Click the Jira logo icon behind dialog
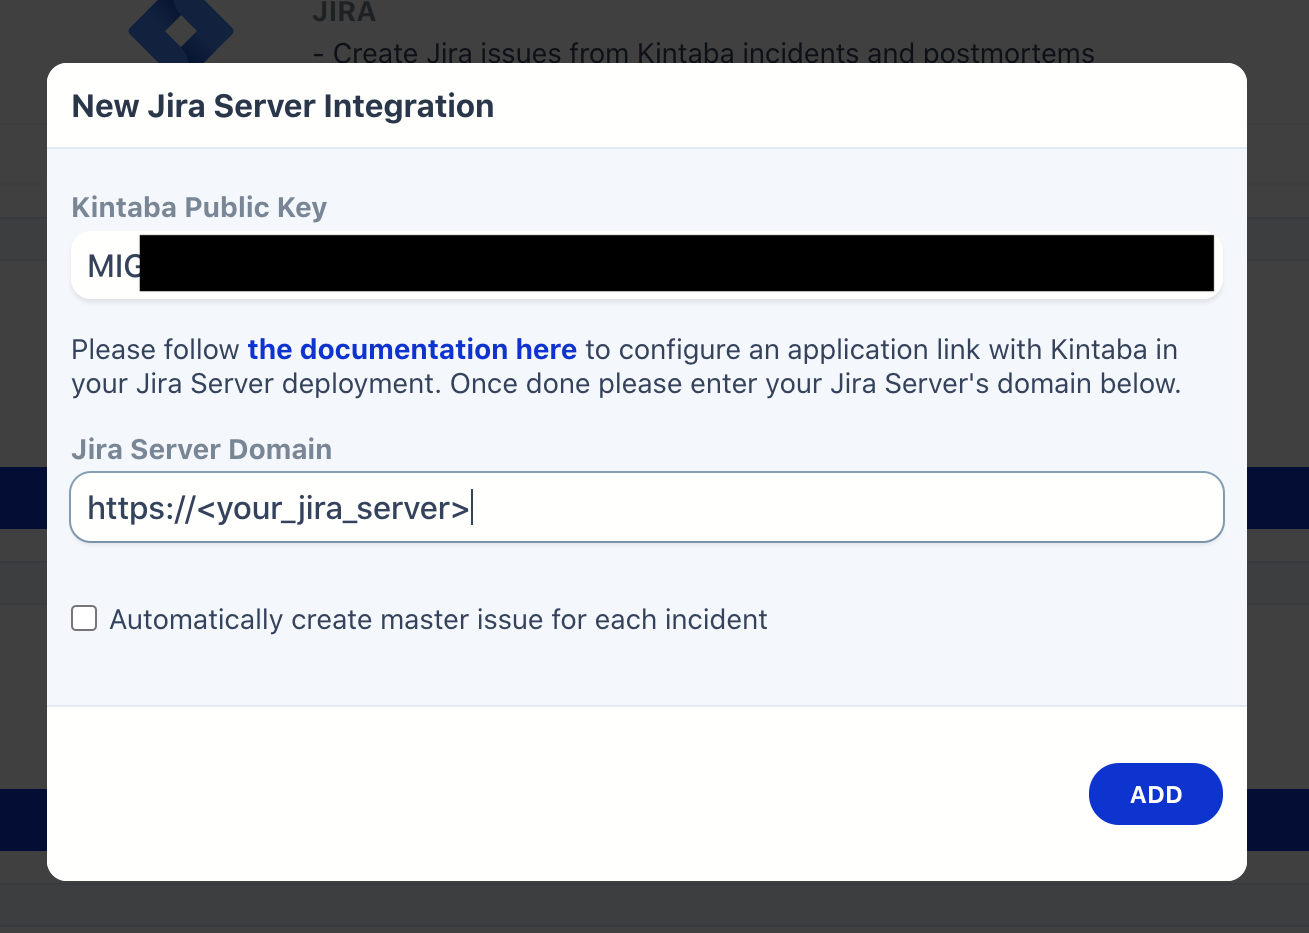This screenshot has width=1309, height=933. (x=181, y=30)
